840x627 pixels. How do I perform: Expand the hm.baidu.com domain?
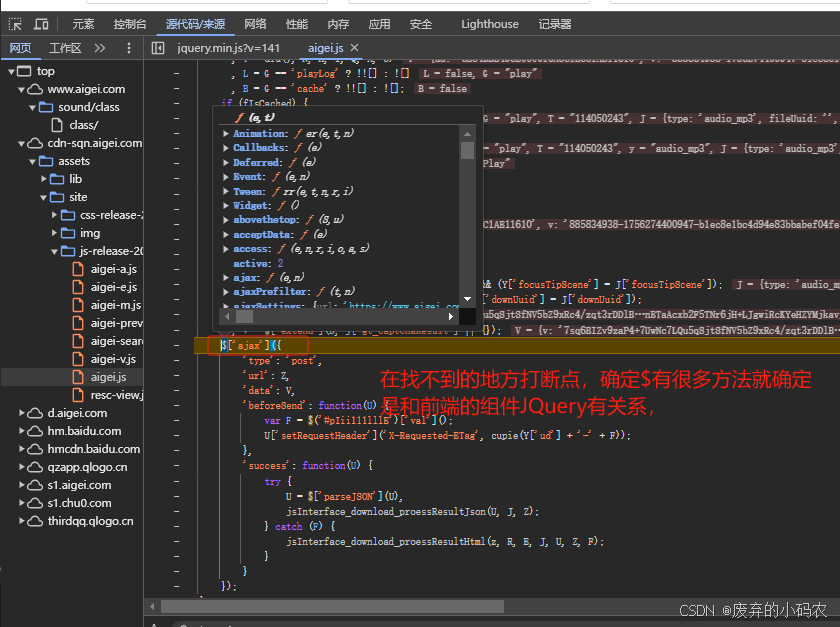(22, 431)
